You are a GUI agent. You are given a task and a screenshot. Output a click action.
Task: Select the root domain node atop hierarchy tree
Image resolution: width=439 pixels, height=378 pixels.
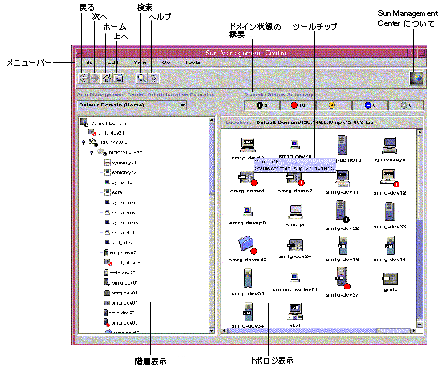[103, 123]
